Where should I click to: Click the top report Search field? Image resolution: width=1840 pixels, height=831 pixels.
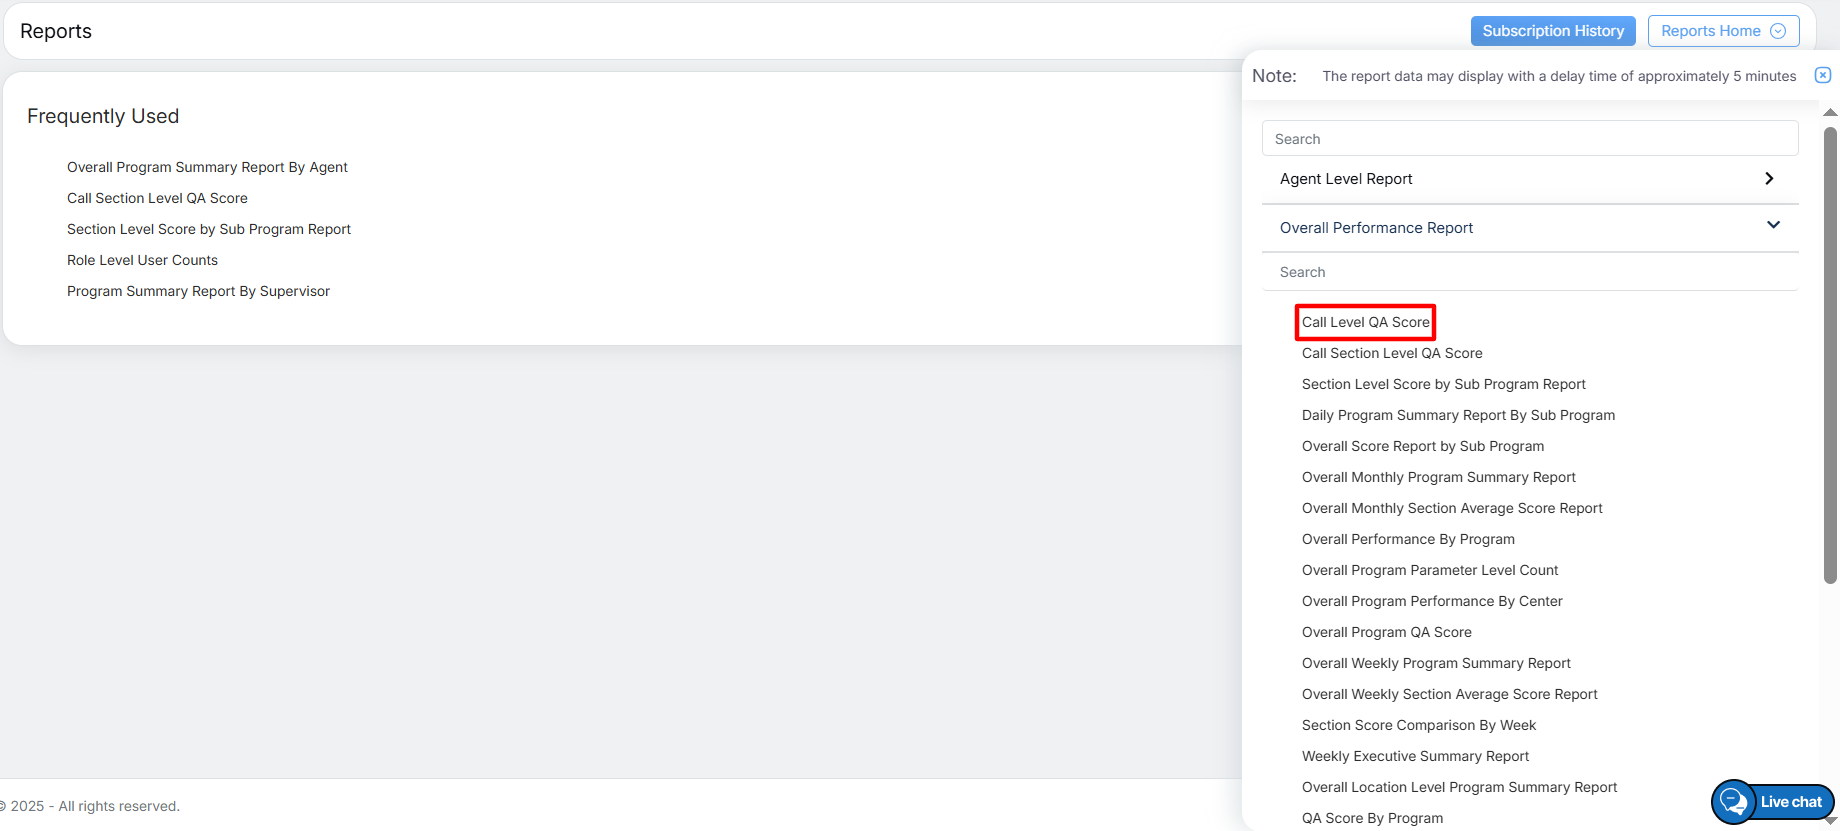(1529, 139)
